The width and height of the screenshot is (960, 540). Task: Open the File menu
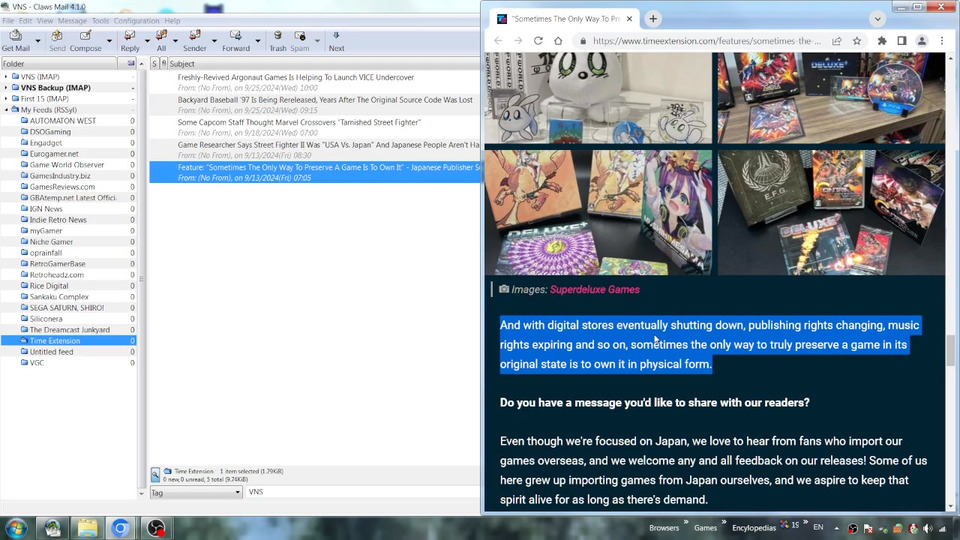pos(8,21)
